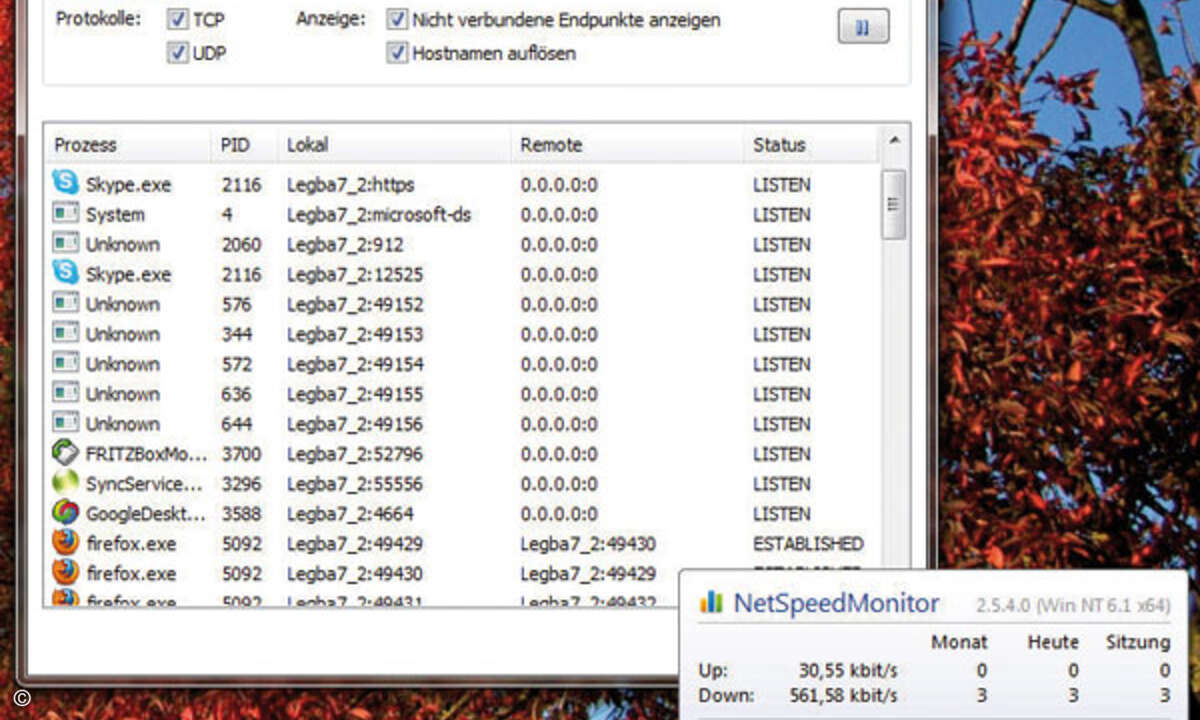Click the FRITZBoxMo... process icon
This screenshot has width=1200, height=720.
pos(65,453)
